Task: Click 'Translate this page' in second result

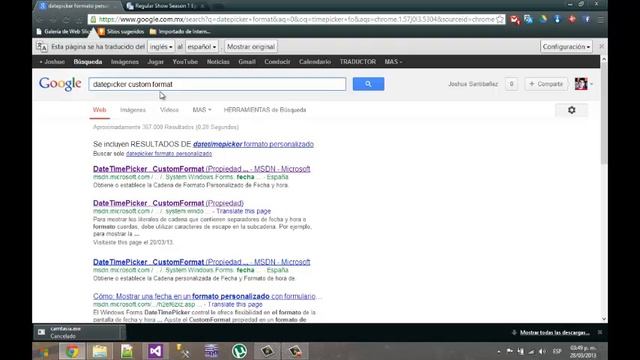Action: [x=244, y=211]
